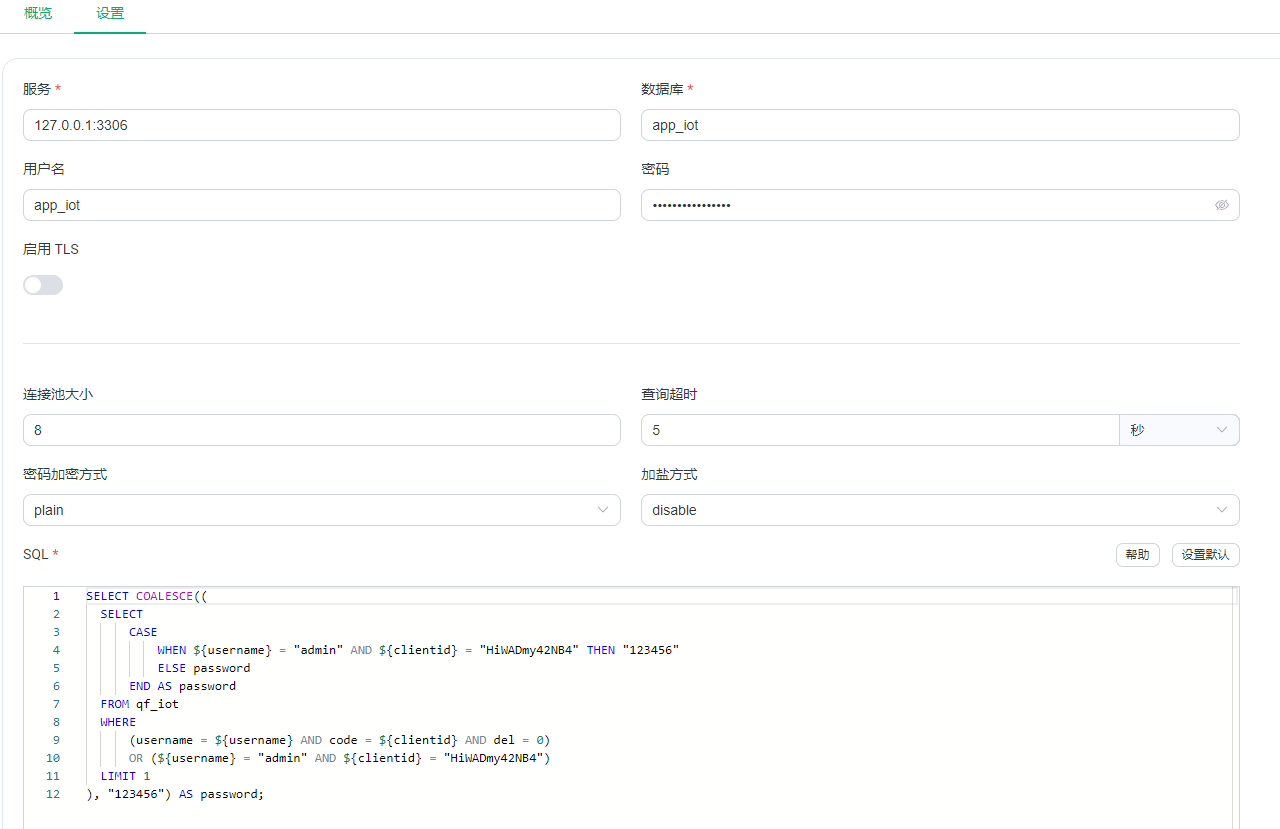Click the 帮助 button
Image resolution: width=1280 pixels, height=829 pixels.
[1137, 554]
